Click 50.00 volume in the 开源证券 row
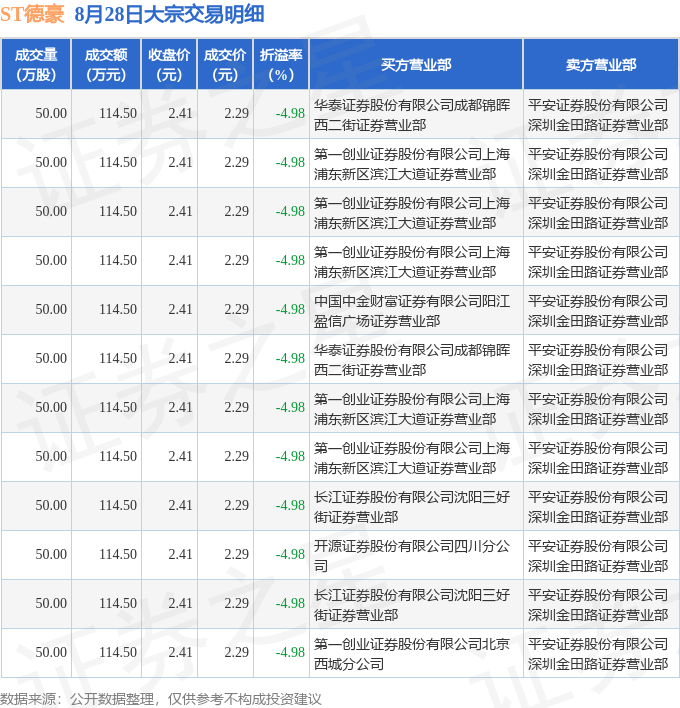Screen dimensions: 680x708 (51, 554)
